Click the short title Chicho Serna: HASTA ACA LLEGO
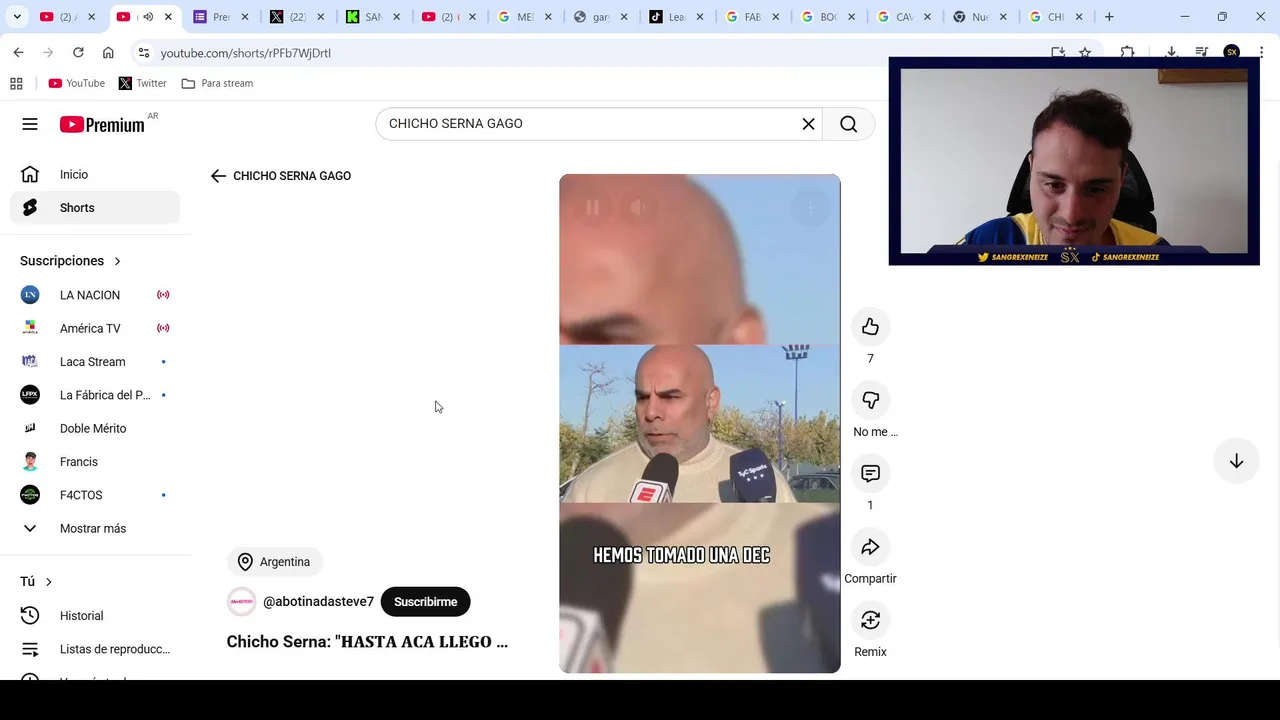 pos(367,642)
